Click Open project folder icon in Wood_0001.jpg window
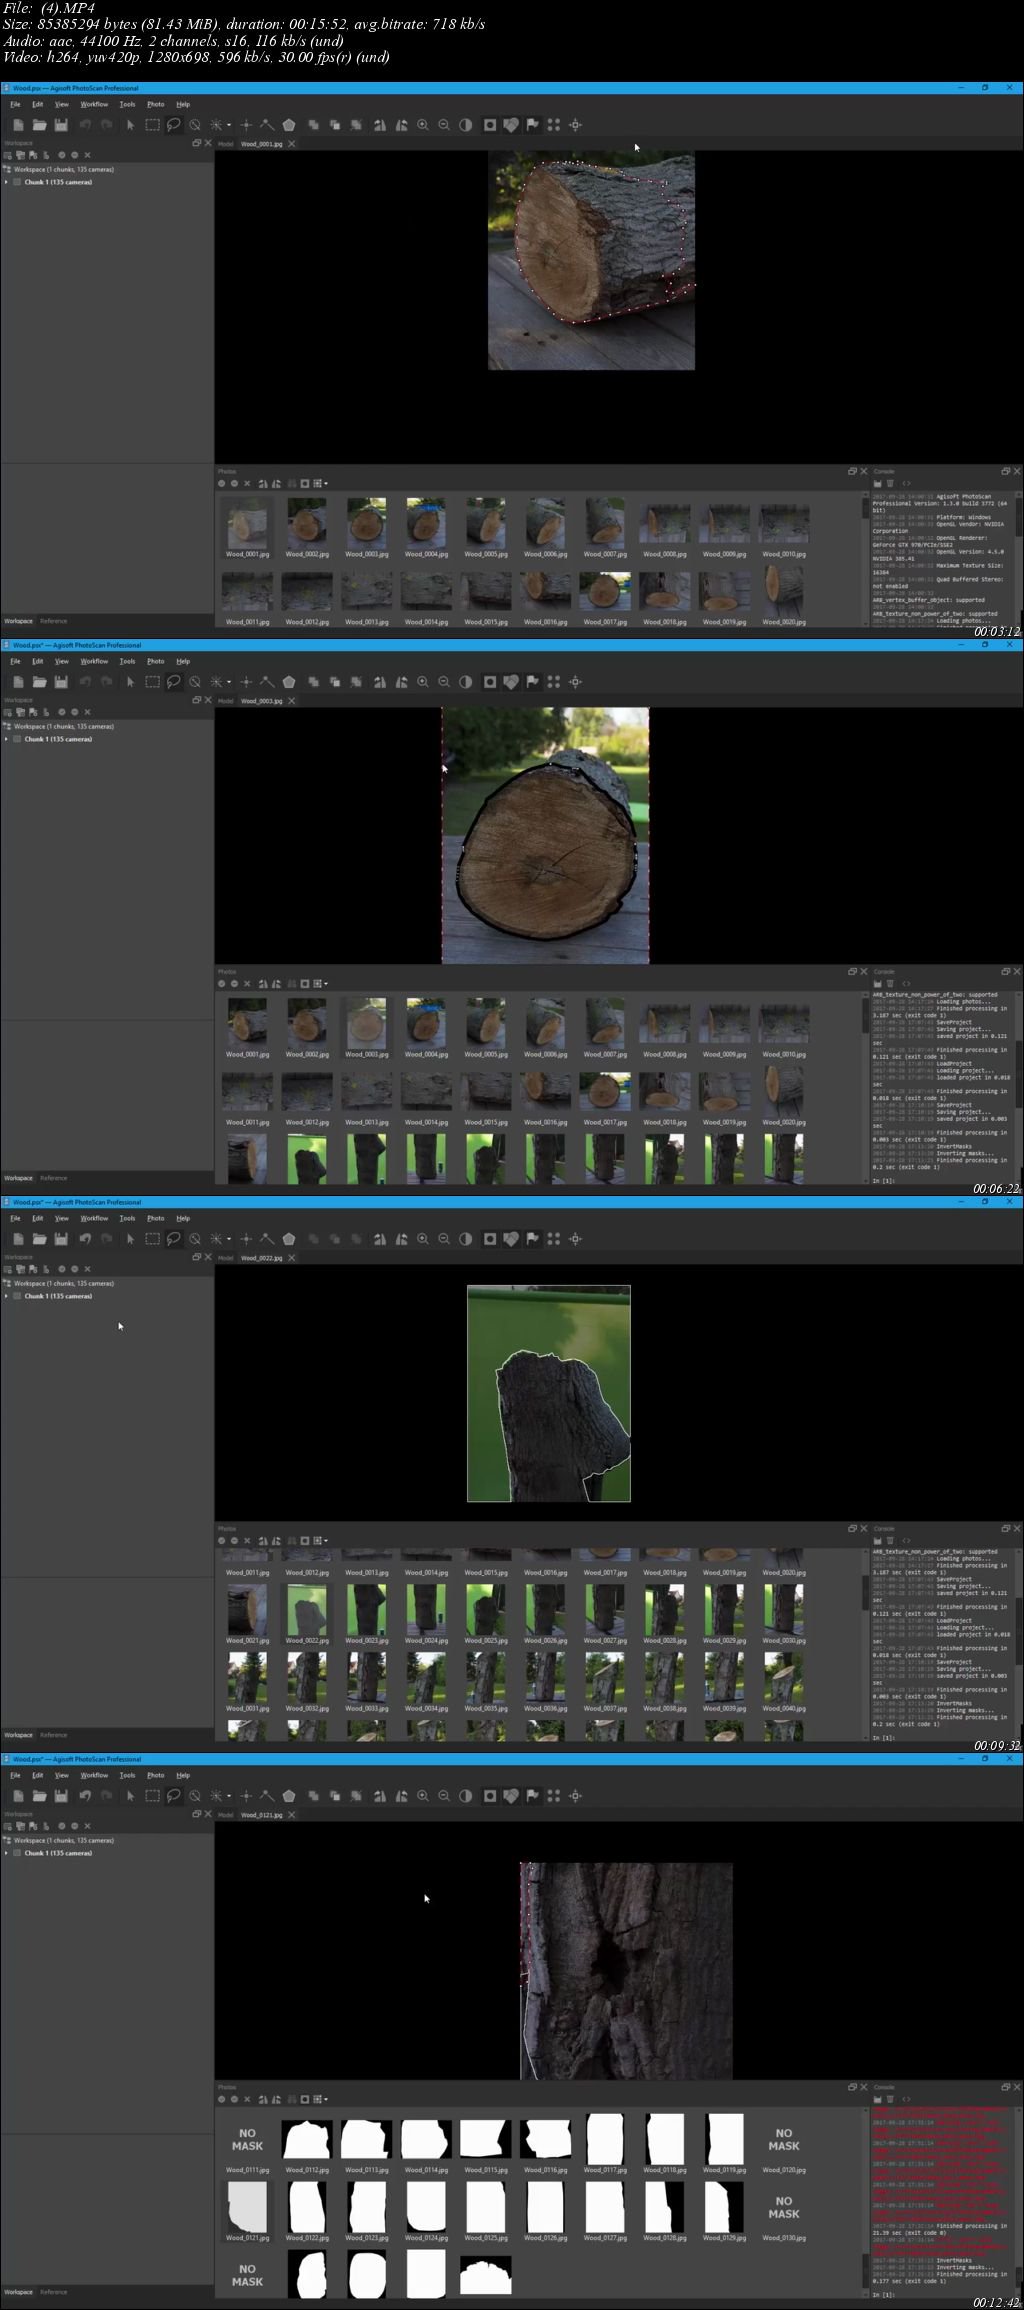Screen dimensions: 1024x2310 click(x=39, y=125)
